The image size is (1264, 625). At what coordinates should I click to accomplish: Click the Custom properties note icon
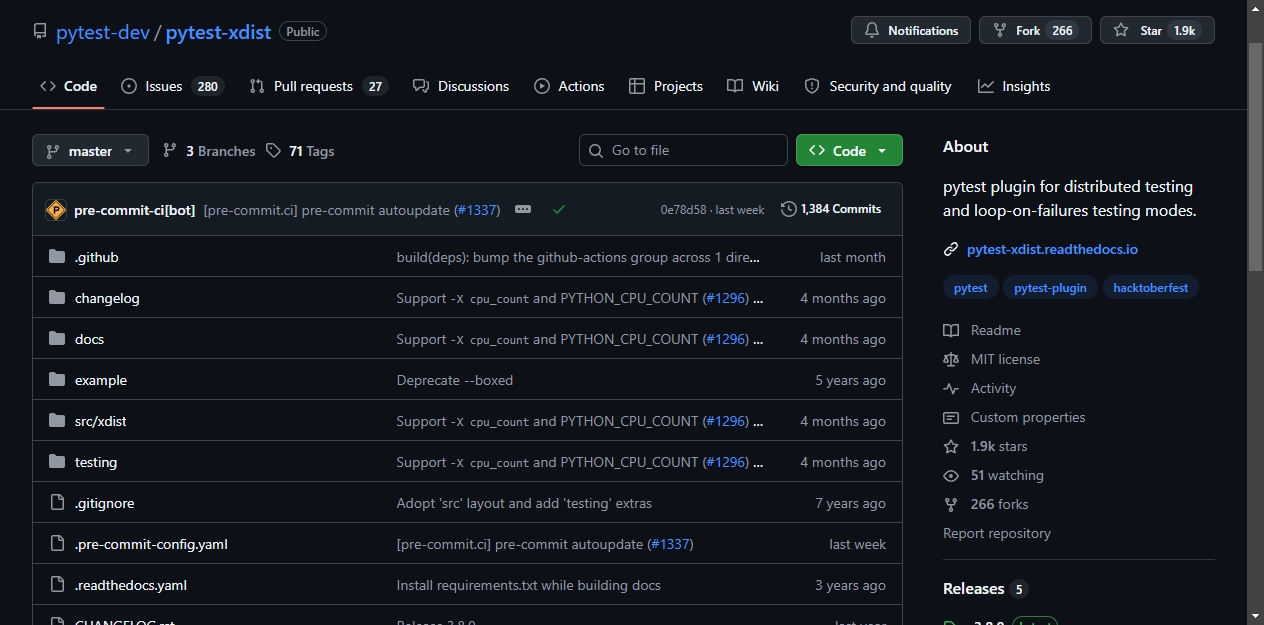(951, 417)
